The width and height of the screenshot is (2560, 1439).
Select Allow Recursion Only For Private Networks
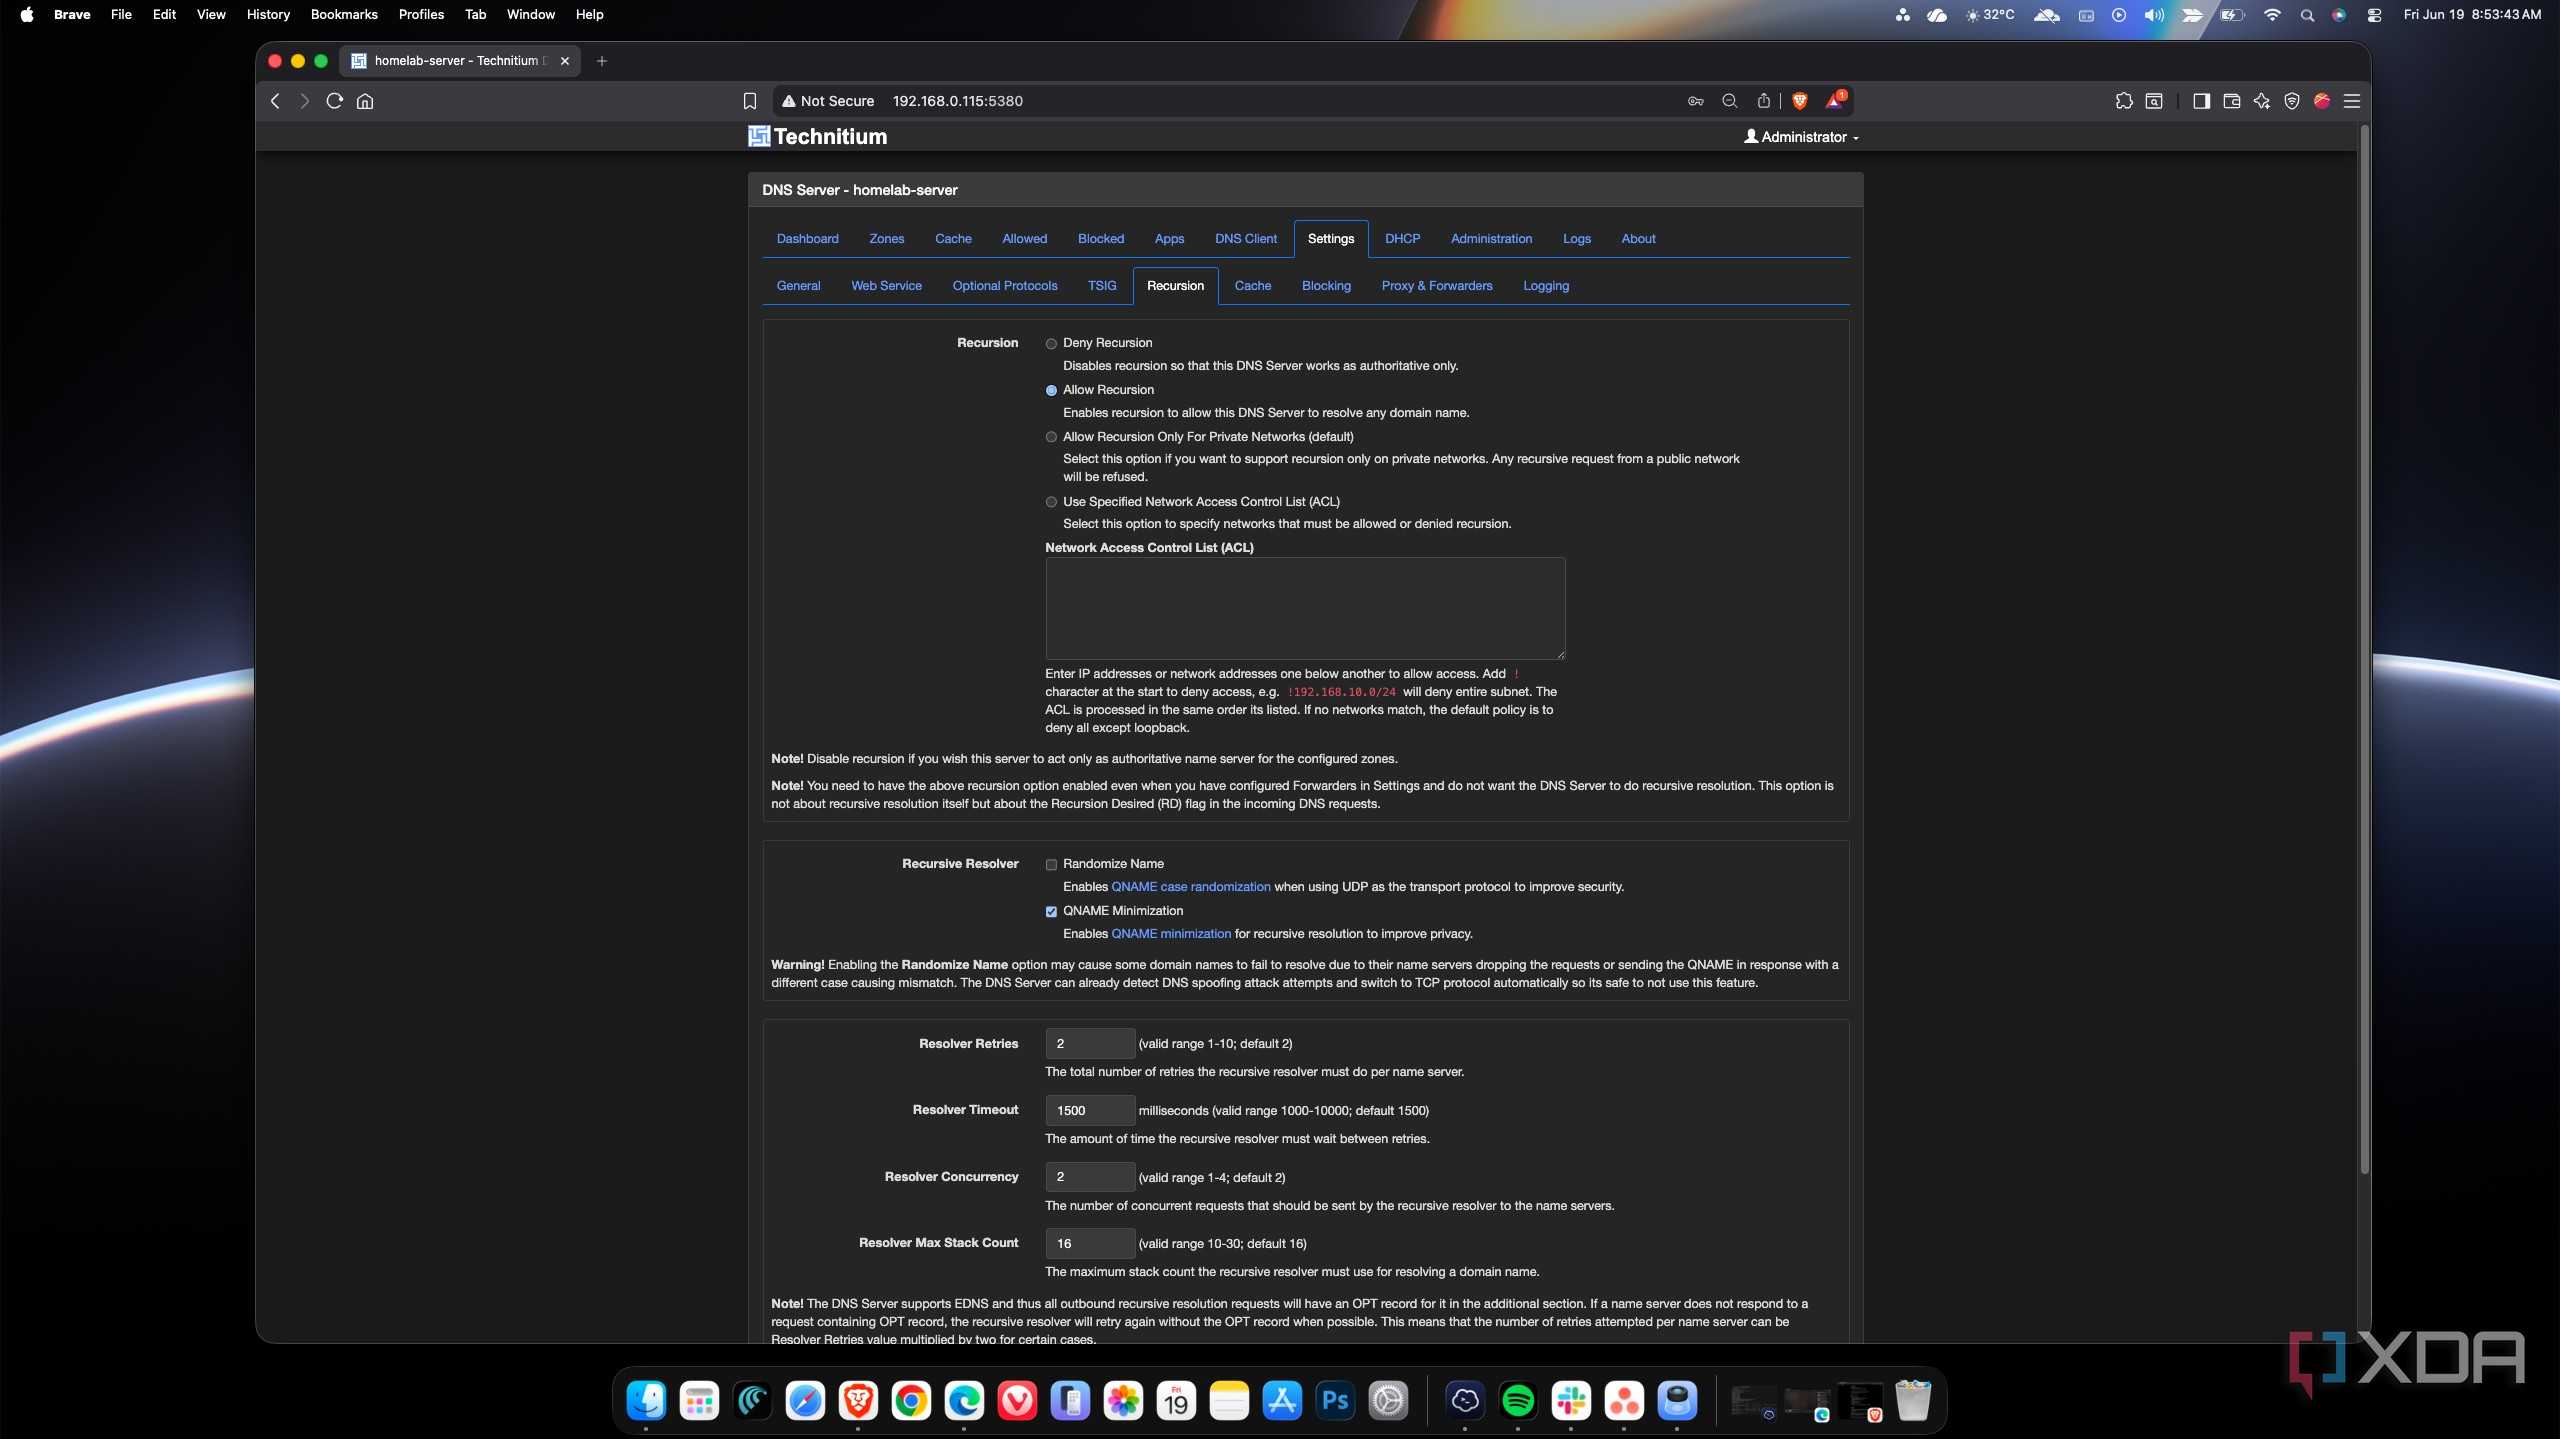point(1051,437)
